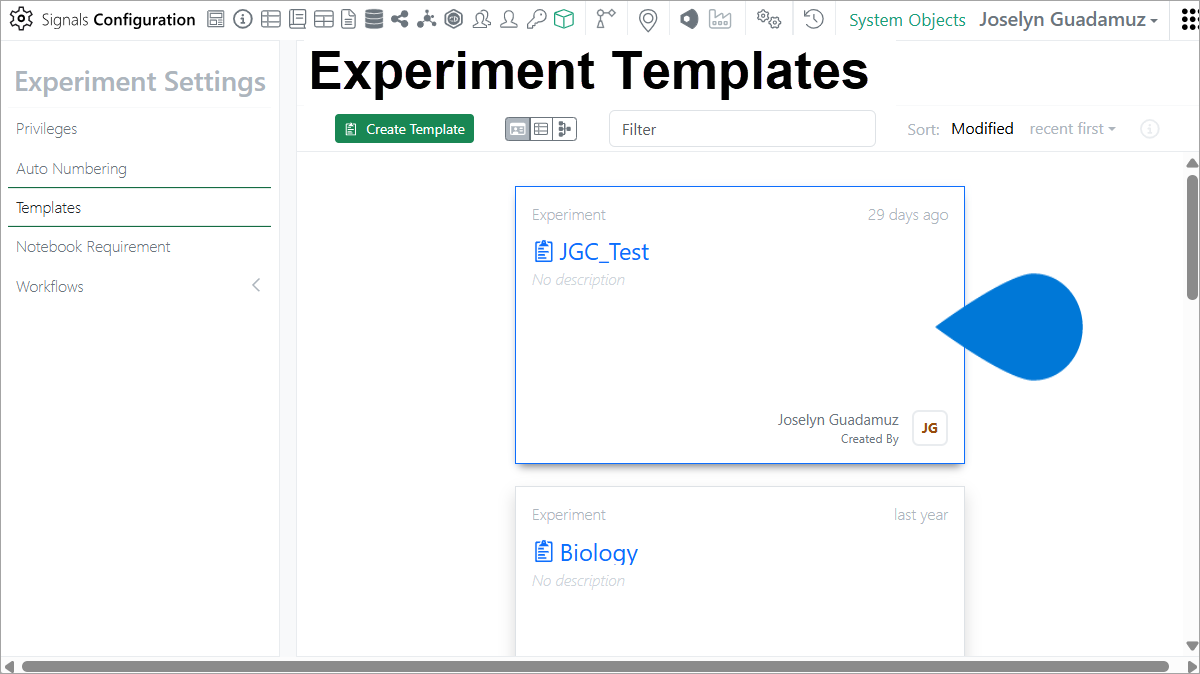1200x674 pixels.
Task: Click the factory materials icon
Action: coord(720,18)
